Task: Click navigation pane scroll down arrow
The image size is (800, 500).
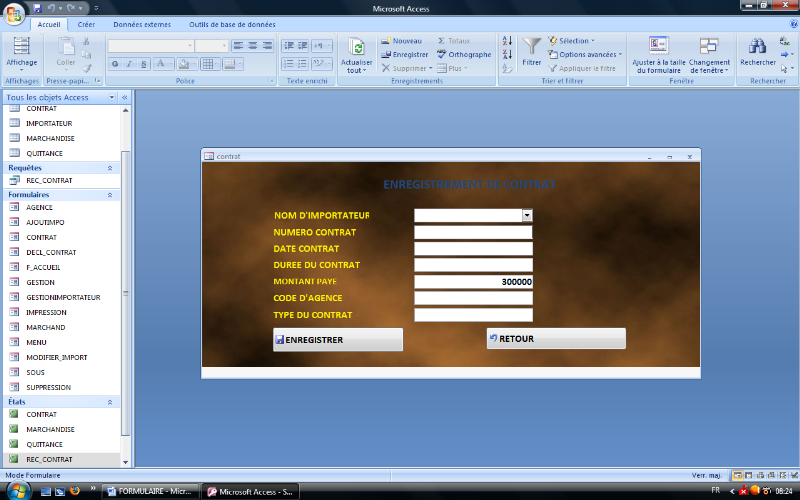Action: coord(126,462)
